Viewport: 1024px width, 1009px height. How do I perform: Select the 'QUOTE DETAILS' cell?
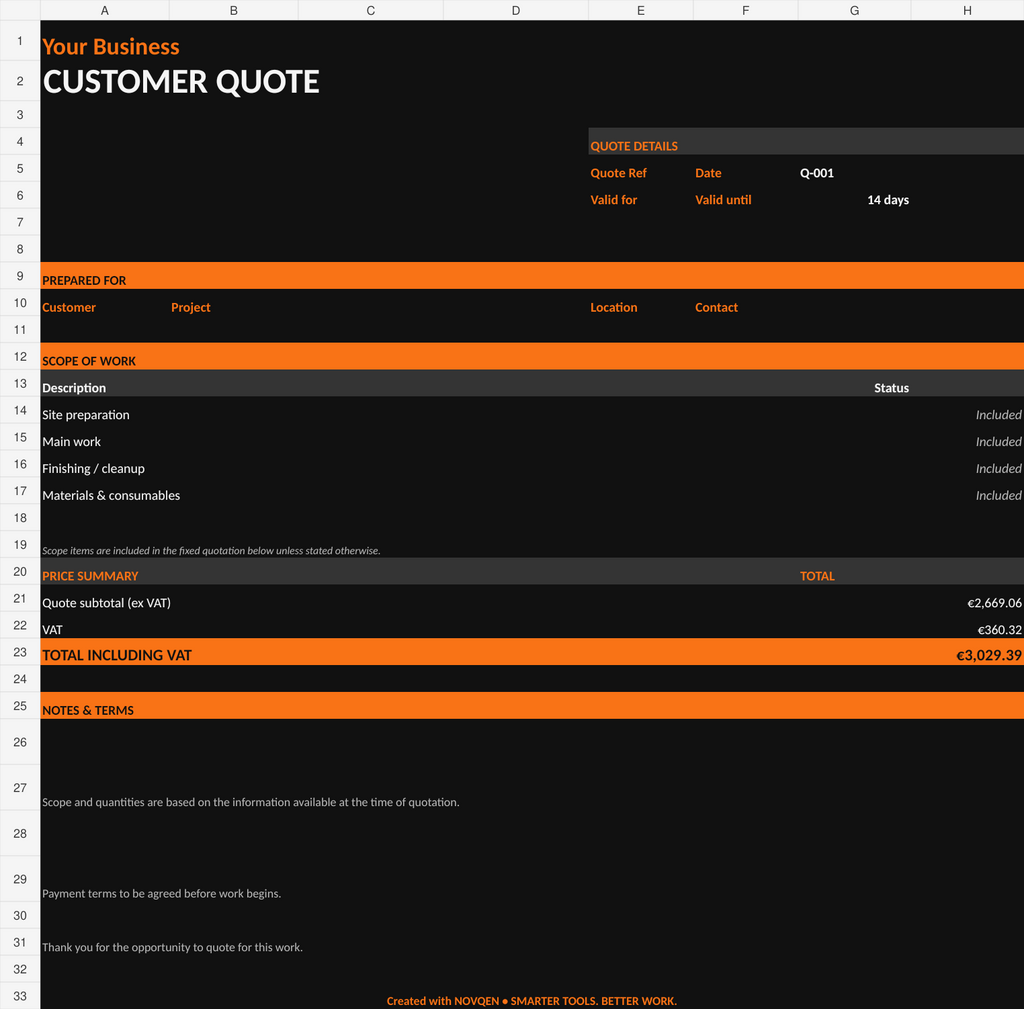tap(634, 146)
